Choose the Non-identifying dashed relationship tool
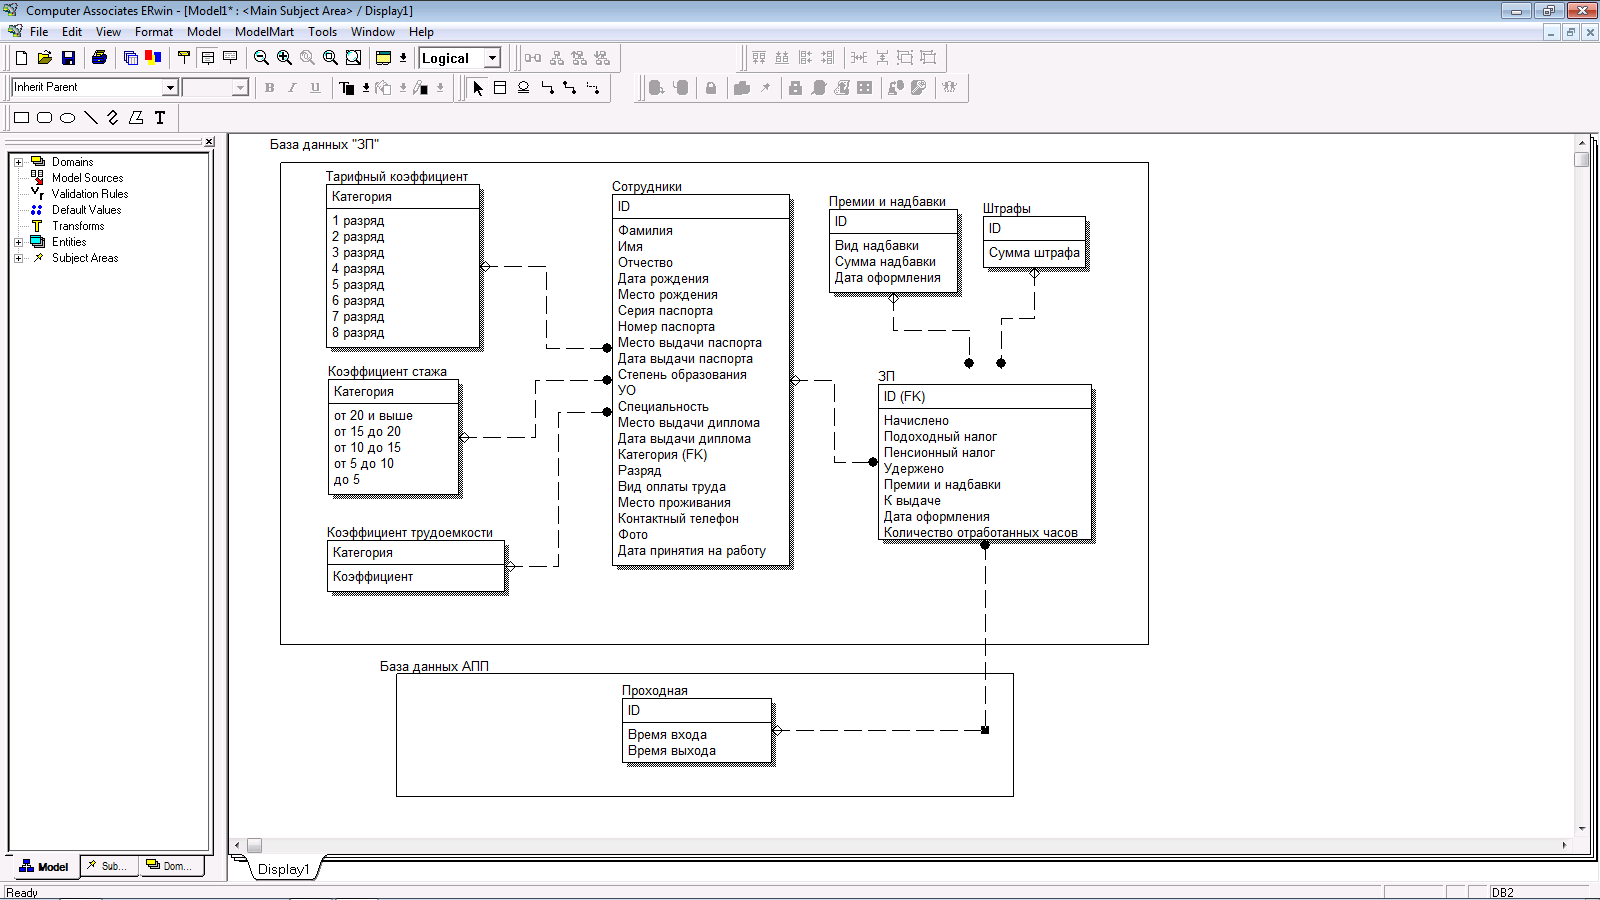The image size is (1600, 900). tap(592, 88)
